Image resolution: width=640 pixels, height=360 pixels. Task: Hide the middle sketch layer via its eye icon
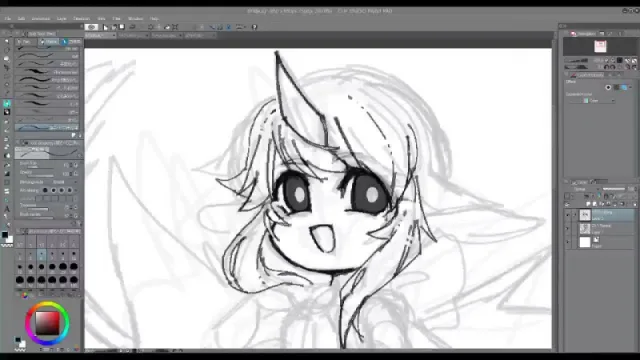pyautogui.click(x=567, y=229)
